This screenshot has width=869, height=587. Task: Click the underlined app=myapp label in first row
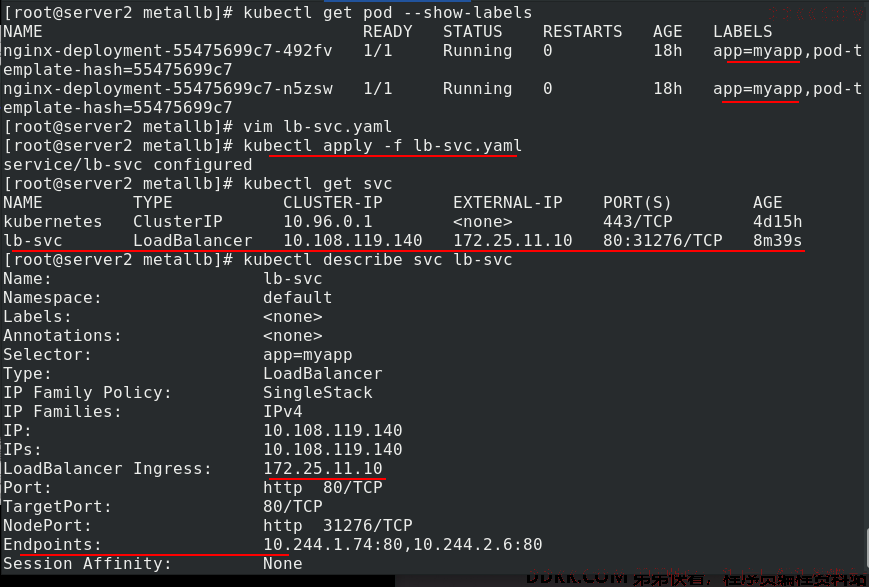(758, 51)
